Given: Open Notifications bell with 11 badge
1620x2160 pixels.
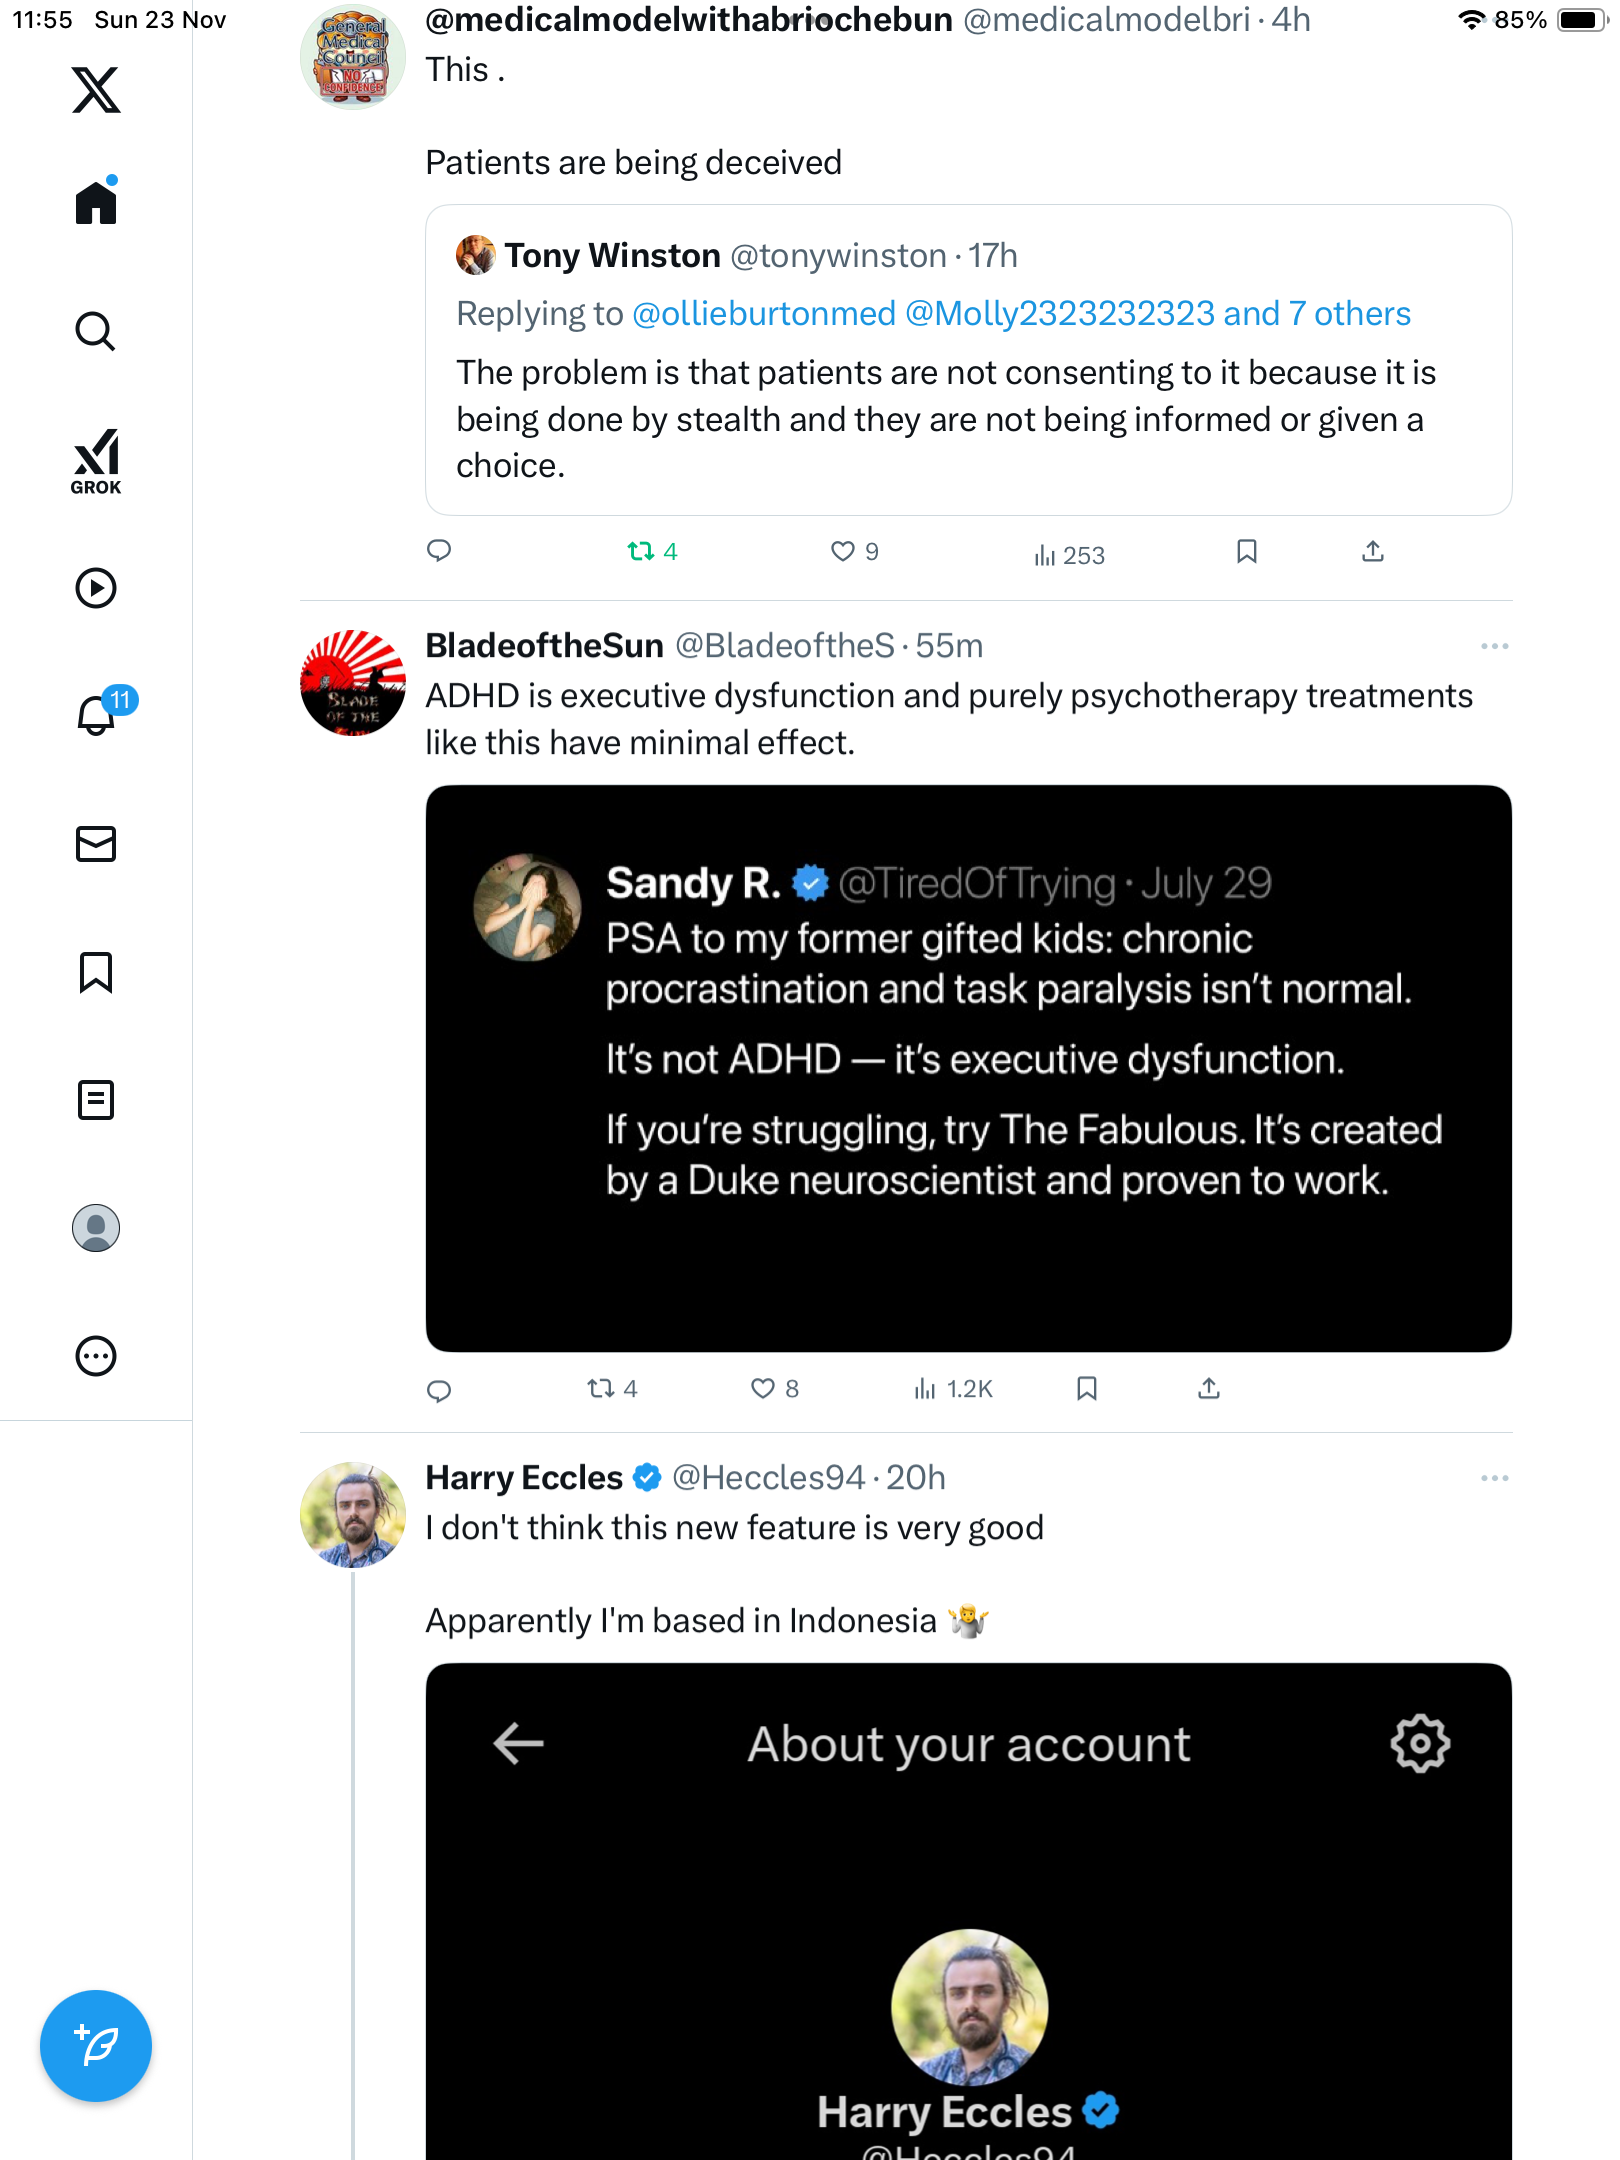Looking at the screenshot, I should (x=98, y=714).
